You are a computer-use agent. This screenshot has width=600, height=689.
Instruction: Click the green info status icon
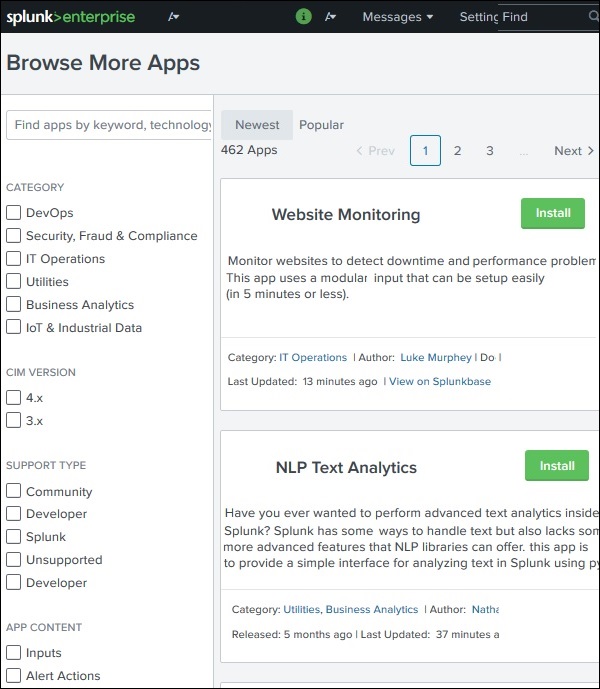point(304,16)
